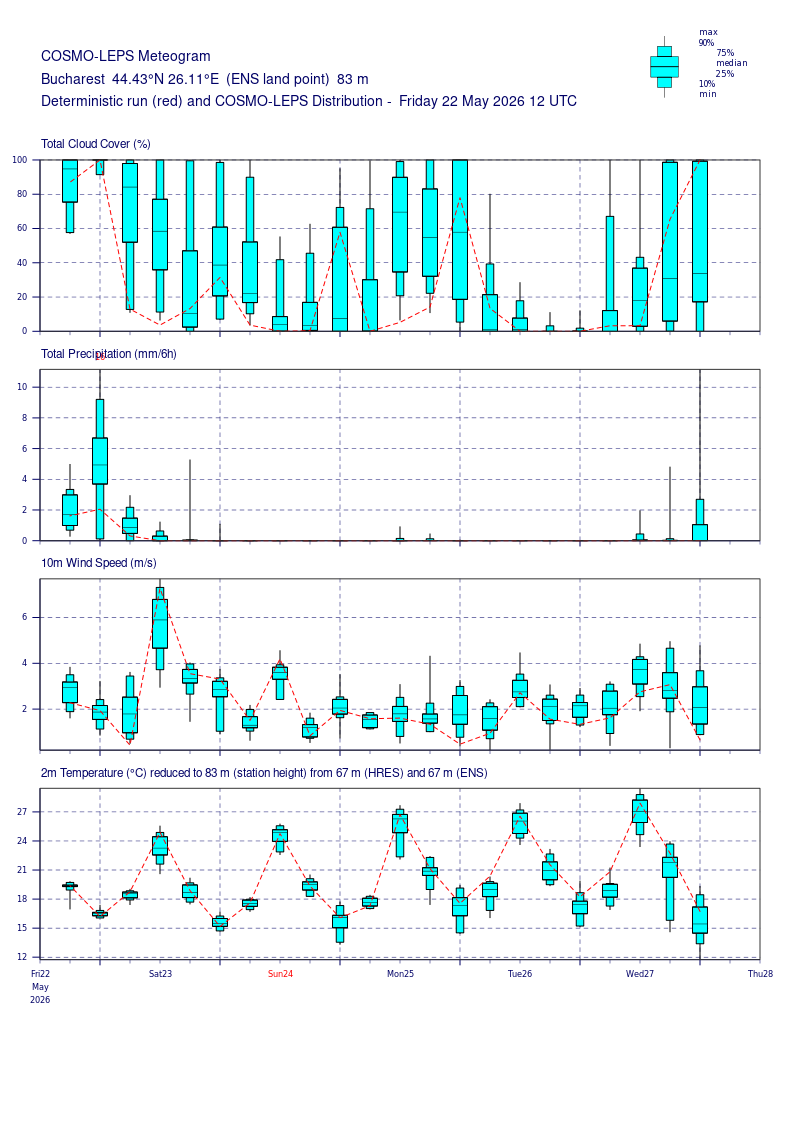The height and width of the screenshot is (1131, 800).
Task: Select the Tue26 axis label
Action: tap(519, 974)
